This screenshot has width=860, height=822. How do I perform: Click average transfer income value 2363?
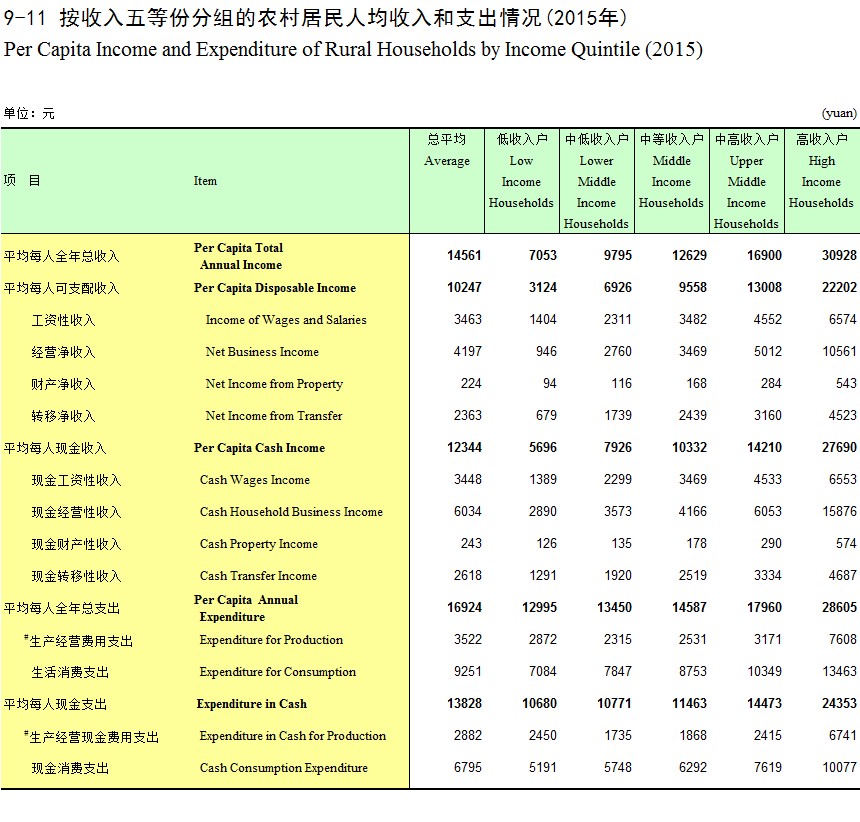[x=467, y=416]
